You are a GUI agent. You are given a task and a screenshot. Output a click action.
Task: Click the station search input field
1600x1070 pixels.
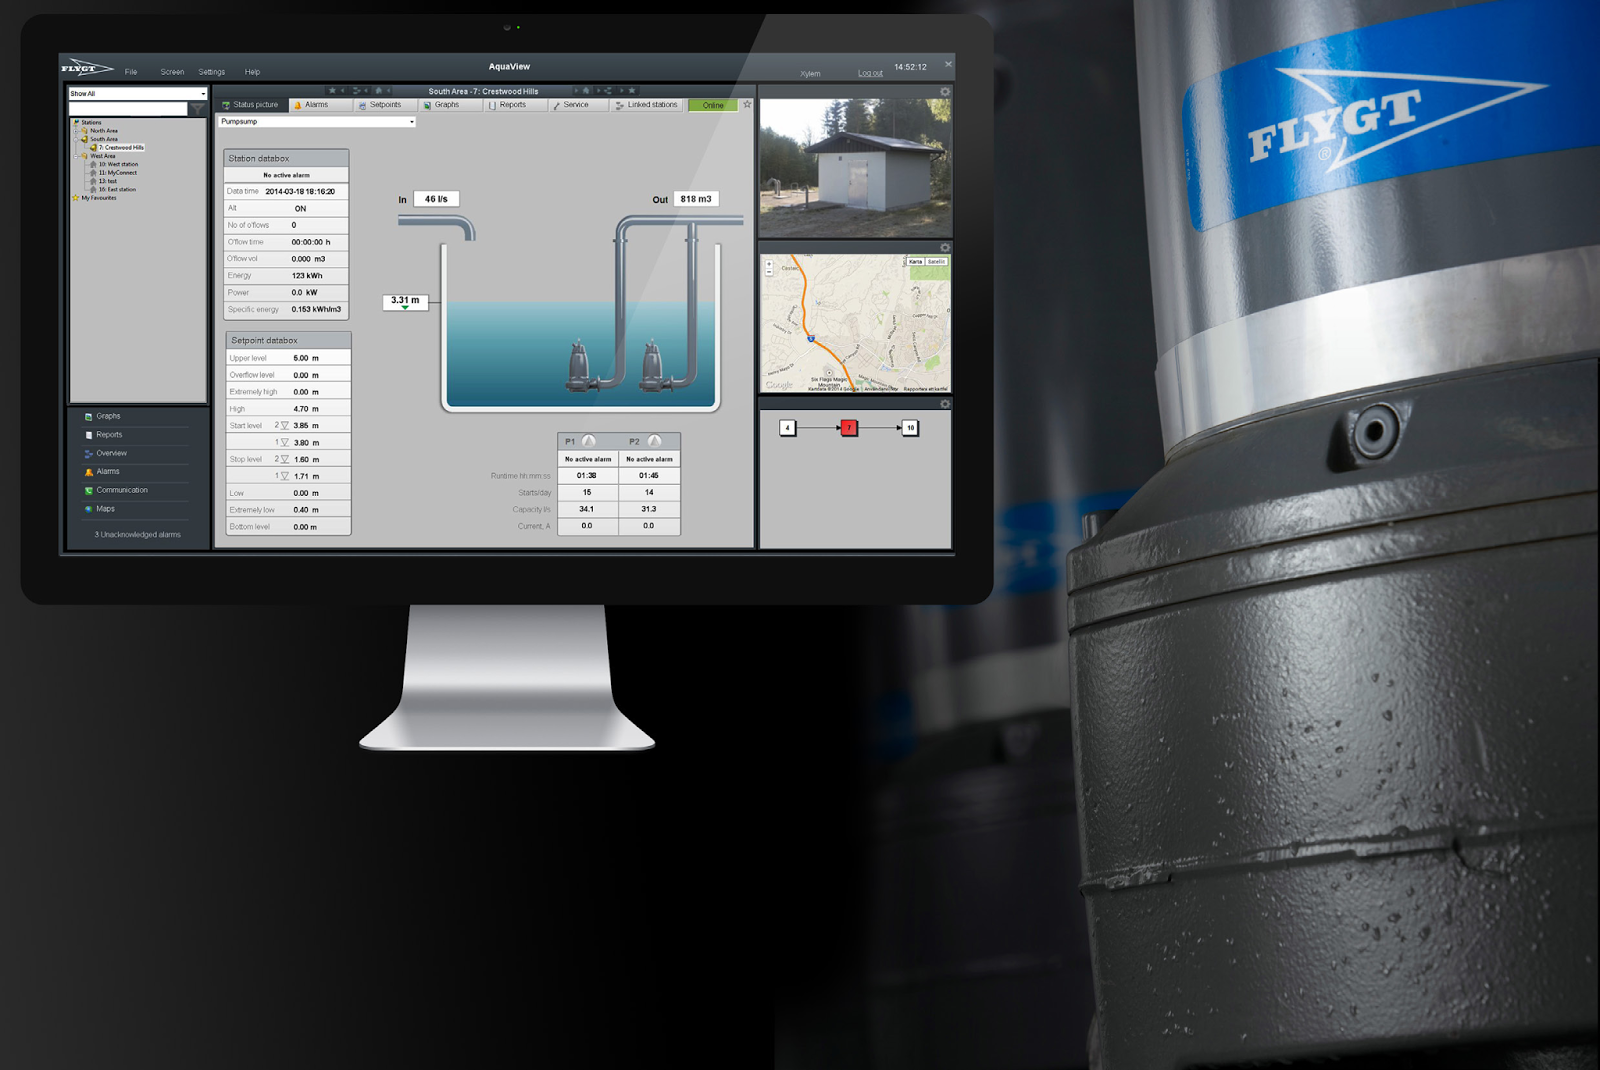click(128, 108)
